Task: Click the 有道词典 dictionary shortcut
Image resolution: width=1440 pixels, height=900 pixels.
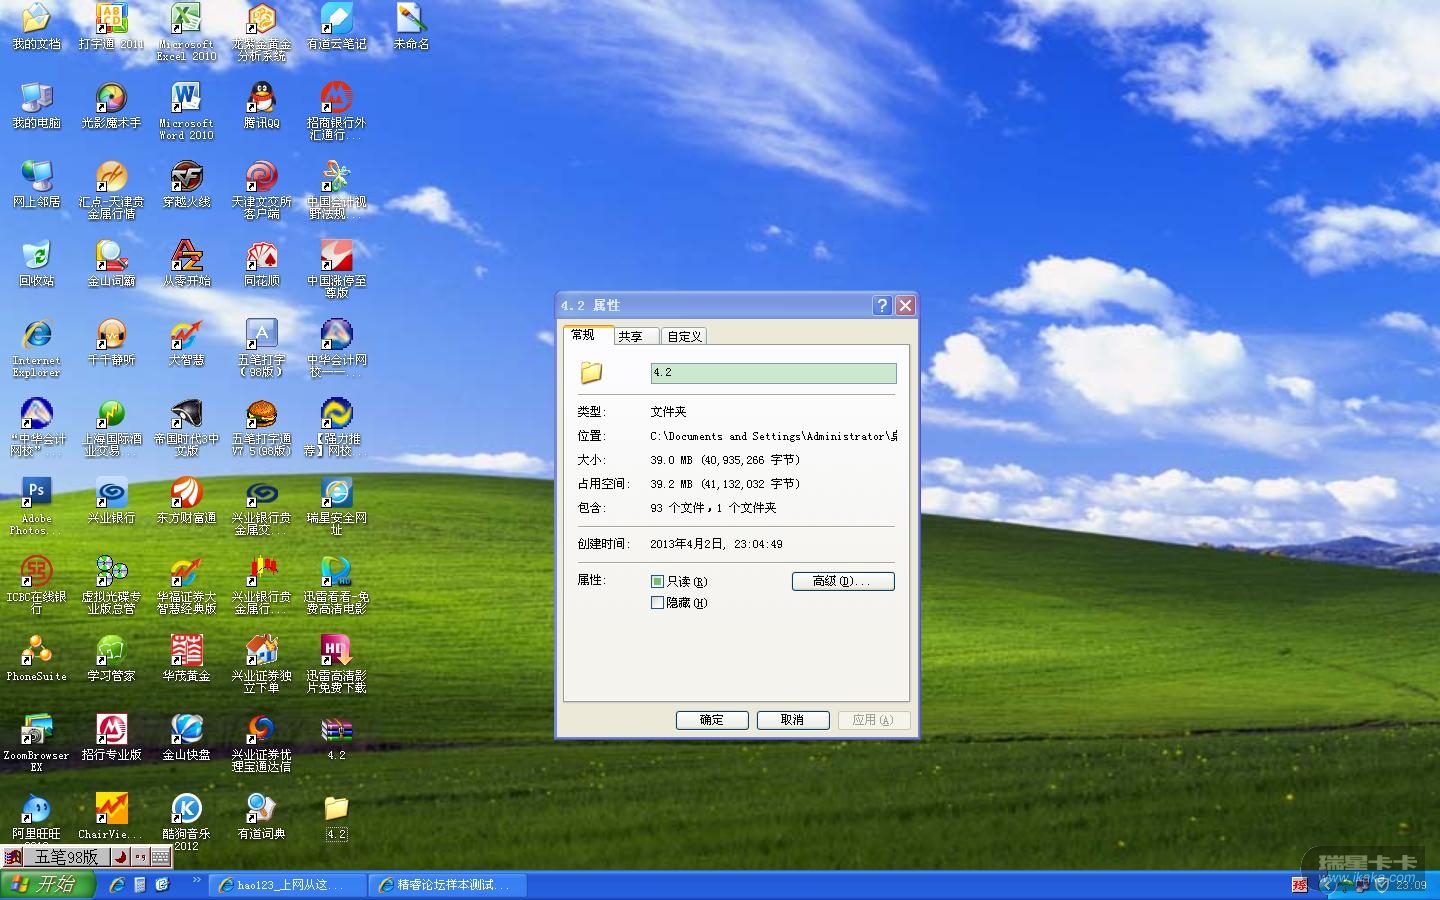Action: pyautogui.click(x=261, y=809)
